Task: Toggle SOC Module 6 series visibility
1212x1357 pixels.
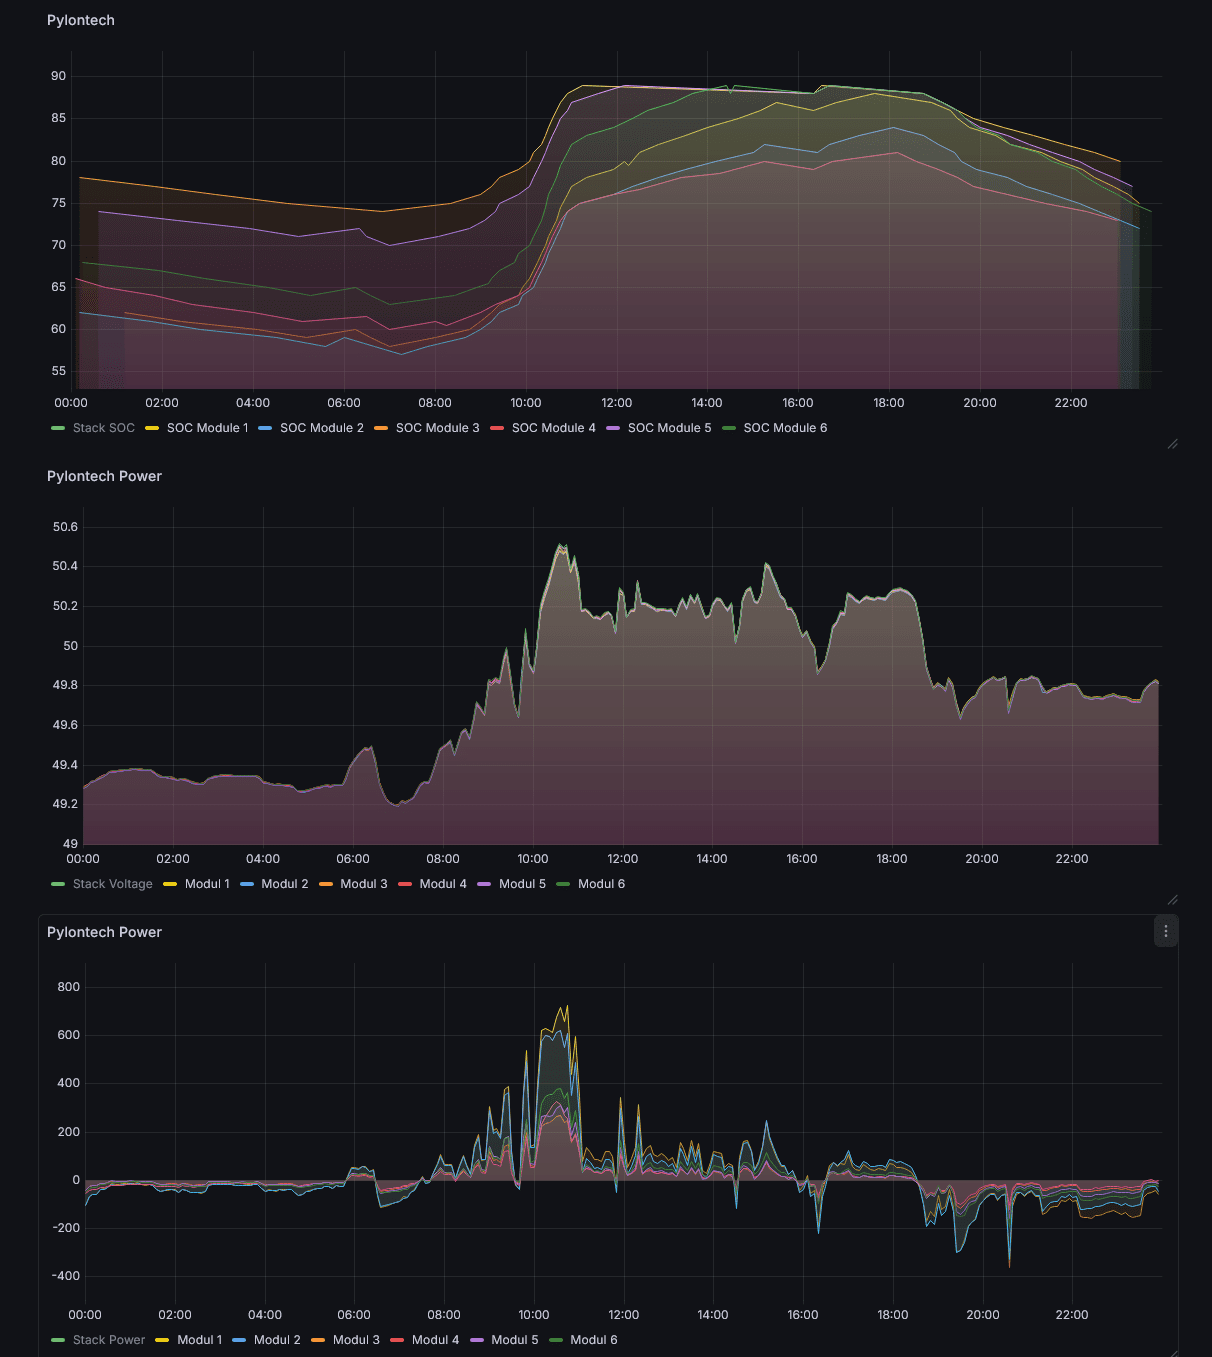Action: [785, 428]
